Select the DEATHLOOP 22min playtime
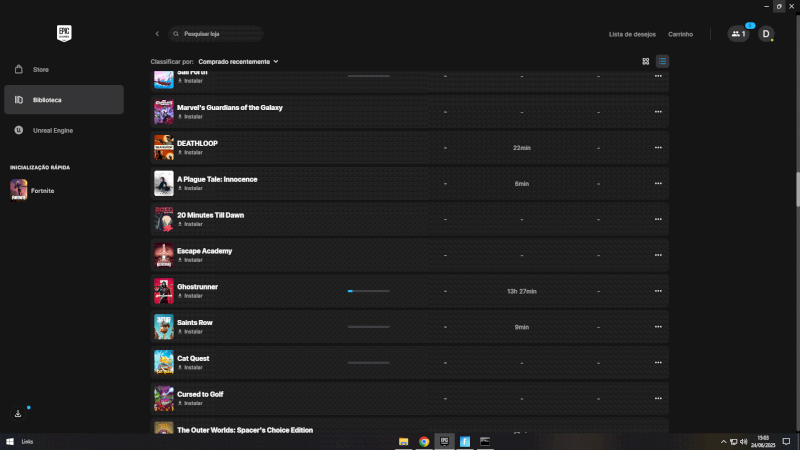Viewport: 800px width, 450px height. tap(521, 148)
